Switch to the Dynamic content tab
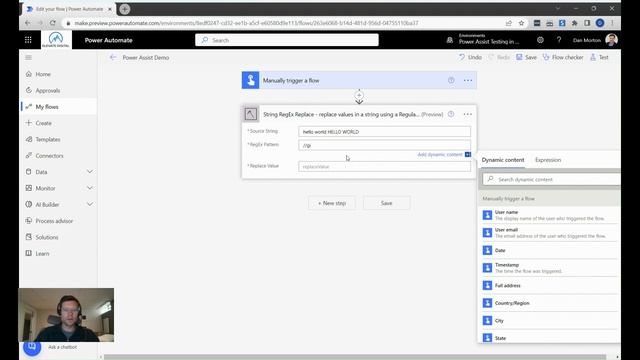640x360 pixels. [503, 160]
